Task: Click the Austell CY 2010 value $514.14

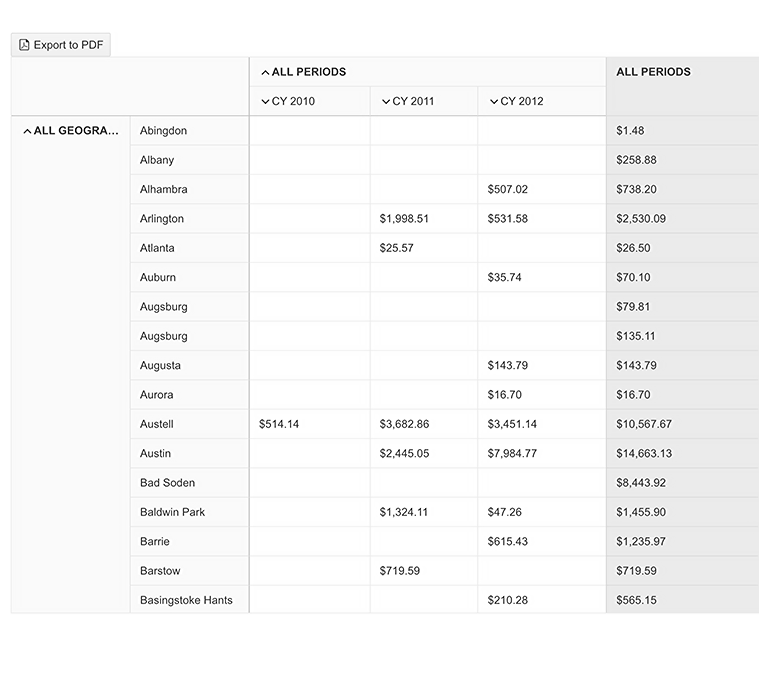Action: 279,424
